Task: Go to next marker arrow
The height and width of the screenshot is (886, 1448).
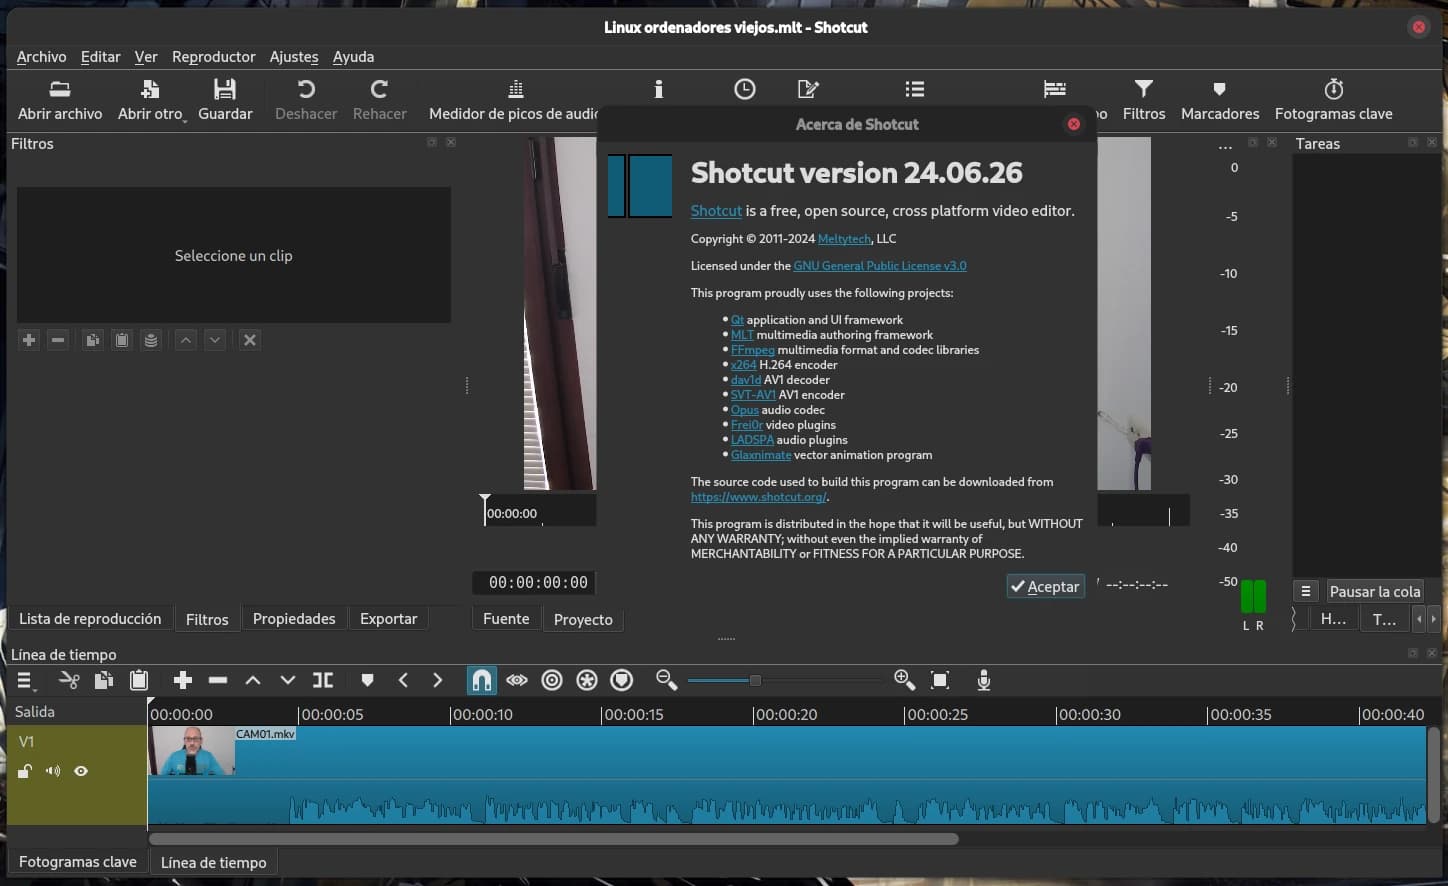Action: pos(437,680)
